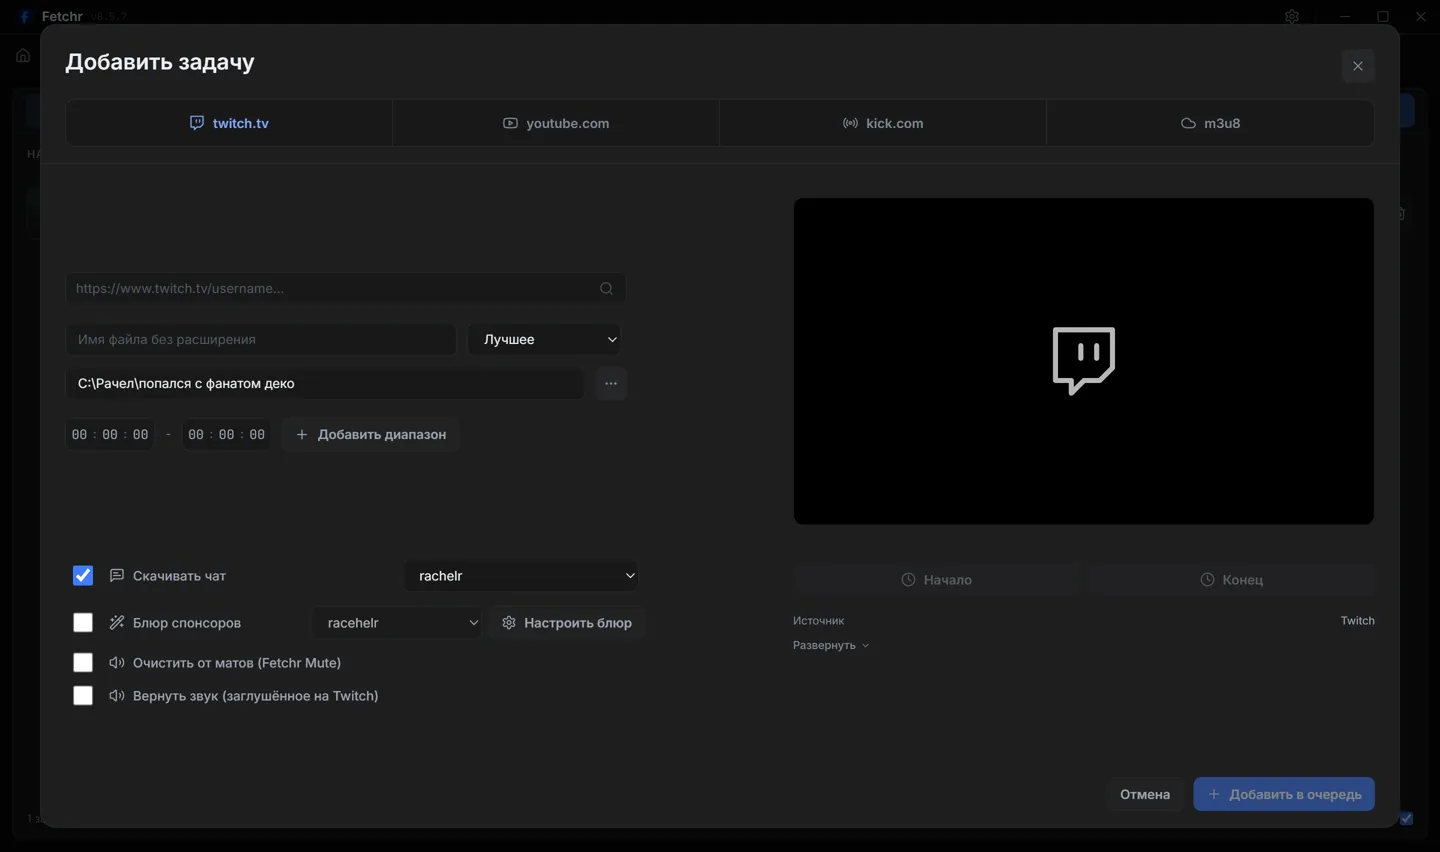Expand the Развернуть section
This screenshot has height=852, width=1440.
click(831, 645)
